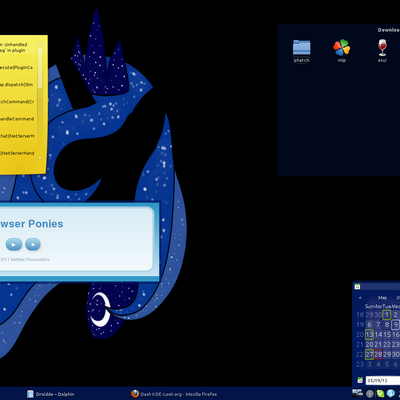
Task: Click the calendar icon in popup title
Action: 357,286
